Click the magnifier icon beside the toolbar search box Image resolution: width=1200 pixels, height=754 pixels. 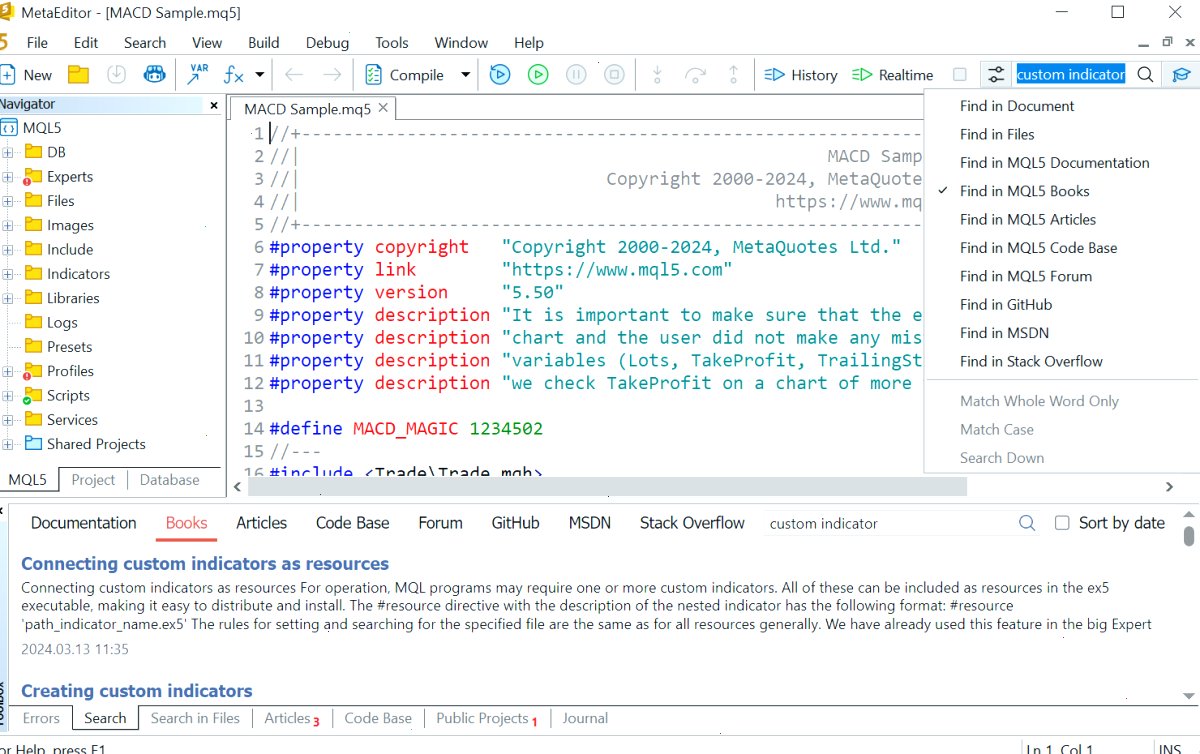tap(1146, 75)
